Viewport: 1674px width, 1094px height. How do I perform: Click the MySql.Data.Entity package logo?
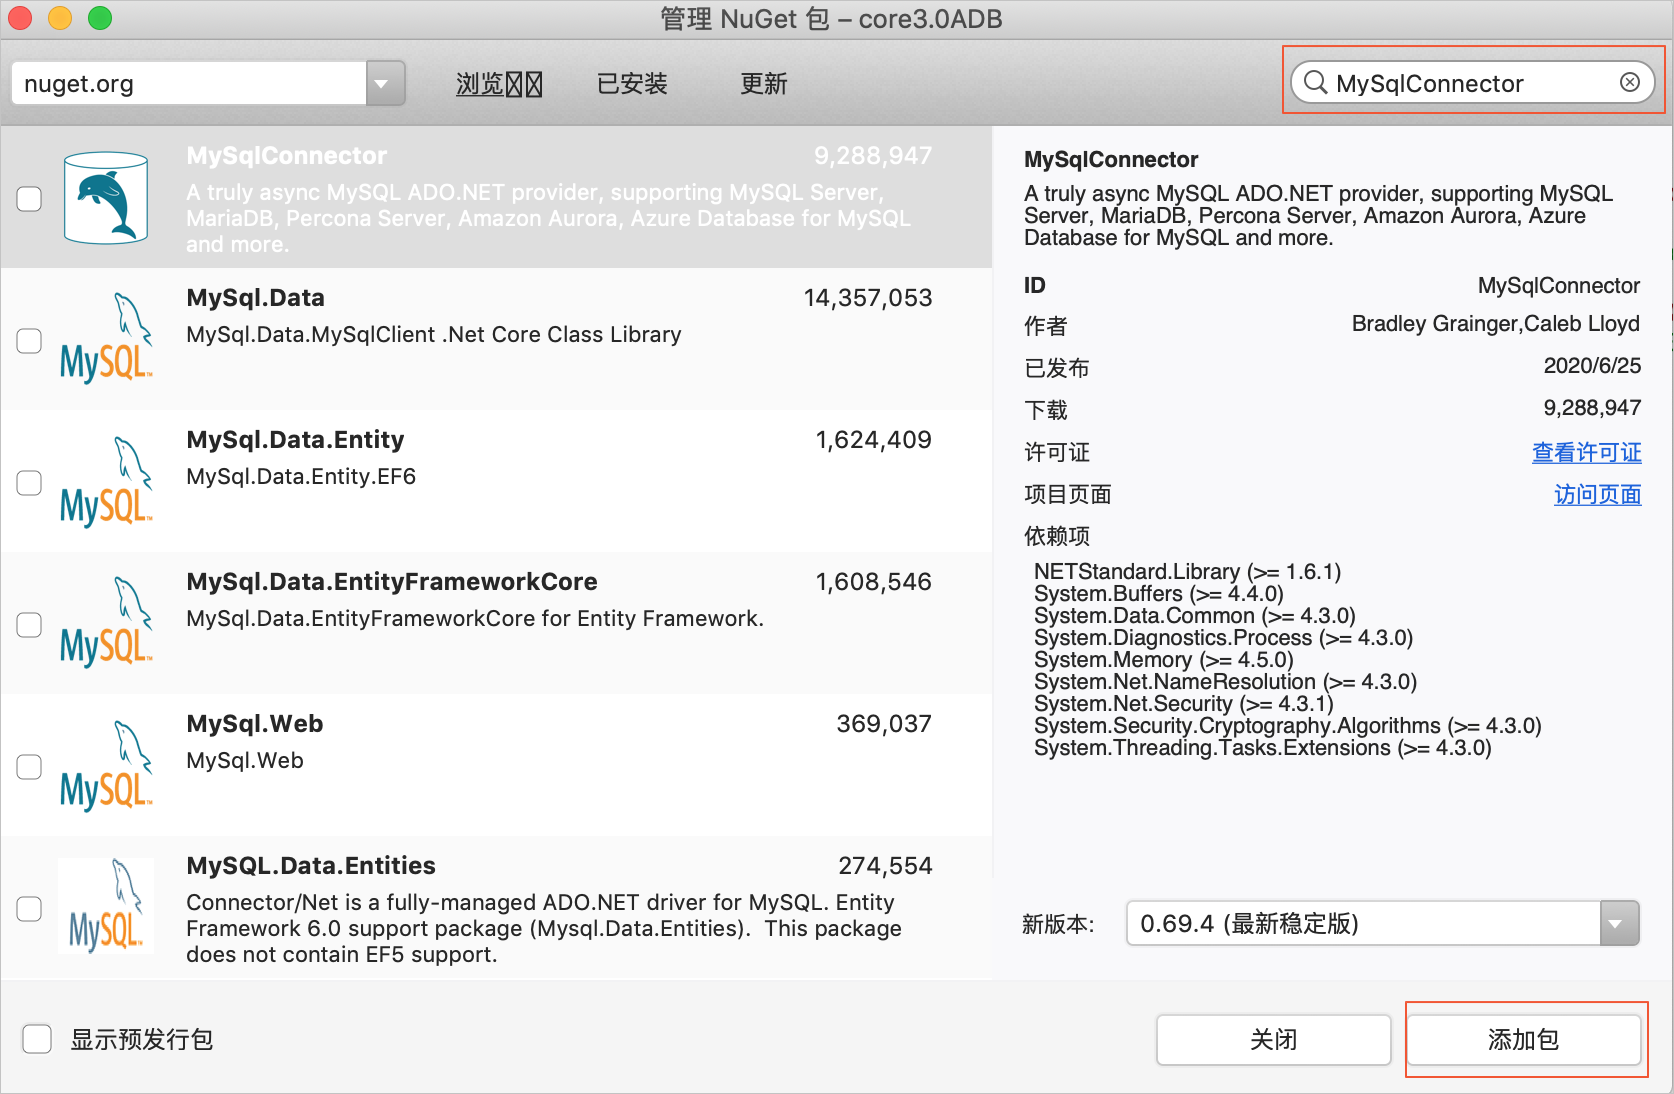[x=106, y=481]
